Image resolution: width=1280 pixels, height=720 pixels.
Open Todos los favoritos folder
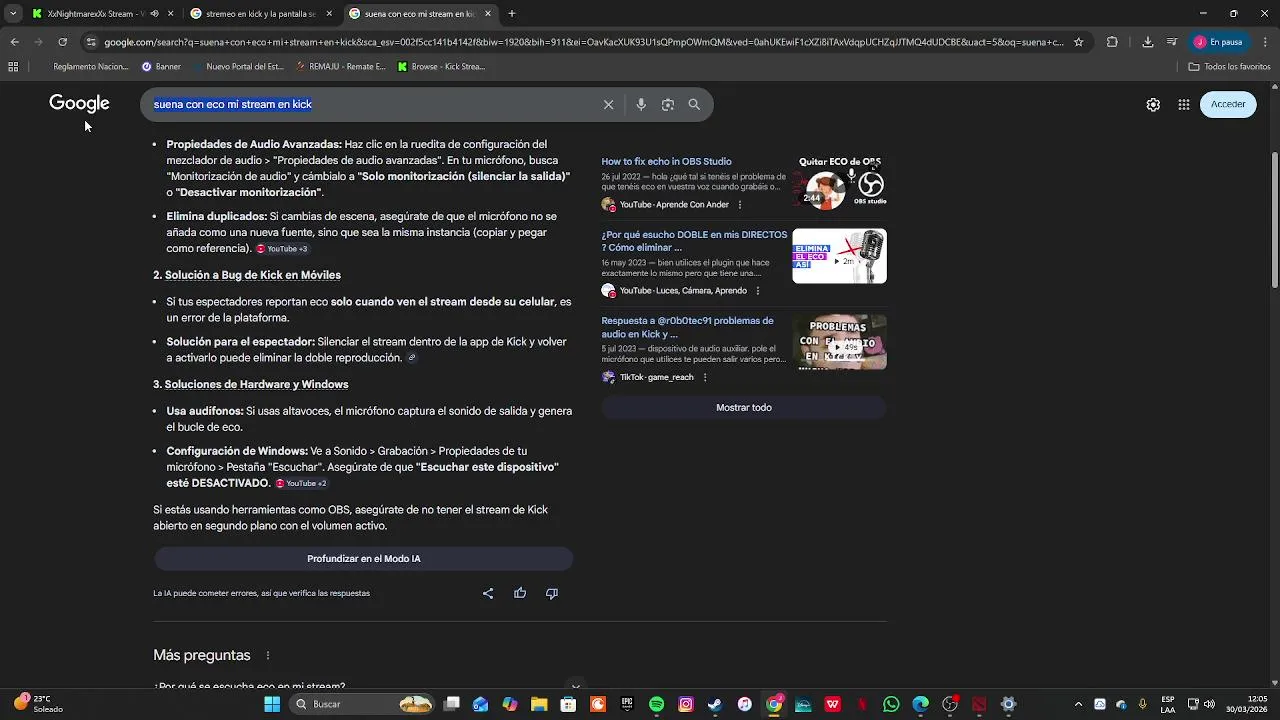click(x=1229, y=66)
